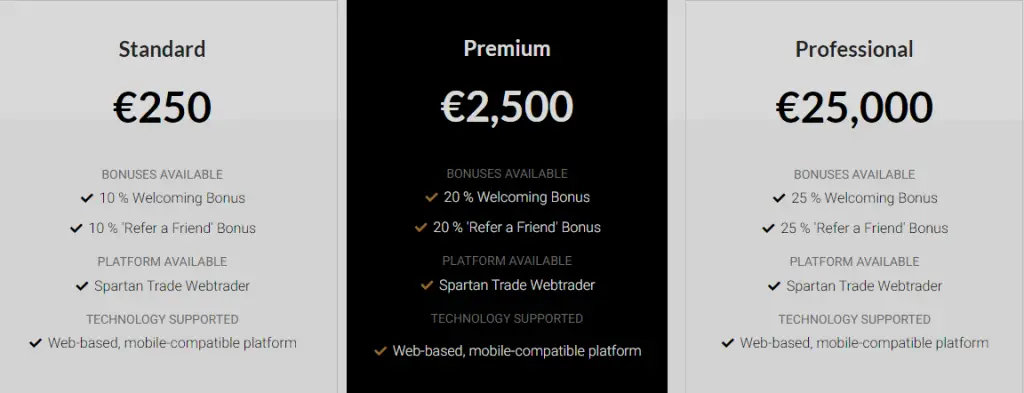Click Standard Web-based, mobile-compatible platform text
The height and width of the screenshot is (393, 1024).
click(x=172, y=343)
